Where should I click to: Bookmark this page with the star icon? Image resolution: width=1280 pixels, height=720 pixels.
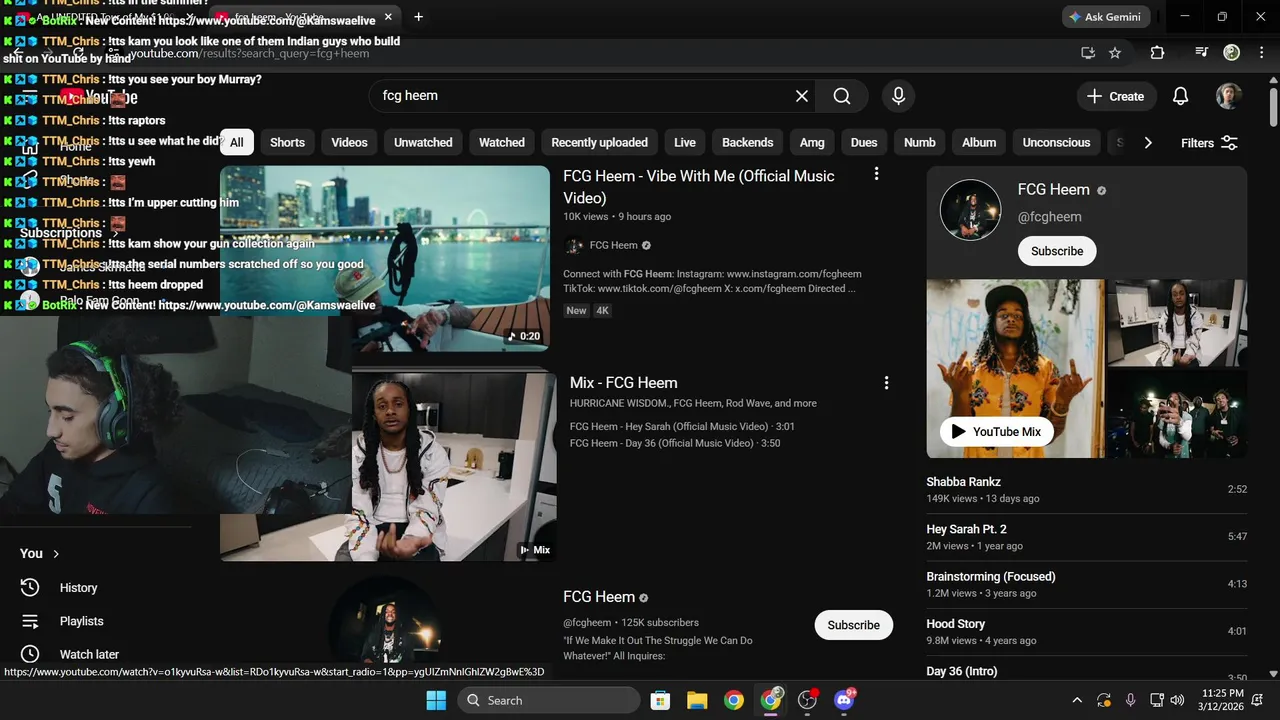1115,53
